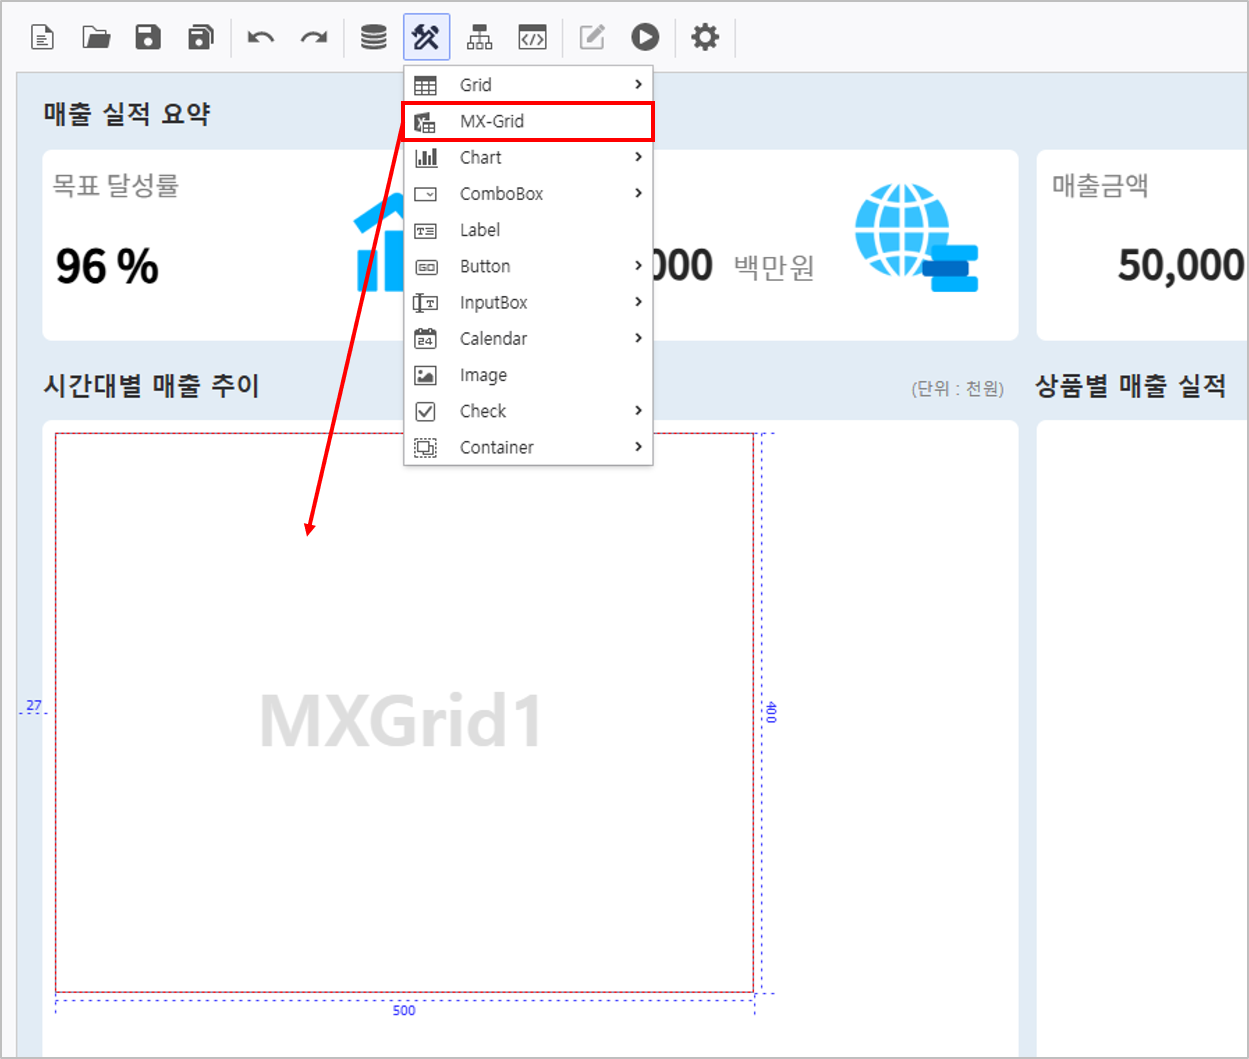Select MX-Grid from the component menu
The height and width of the screenshot is (1059, 1249).
[528, 121]
